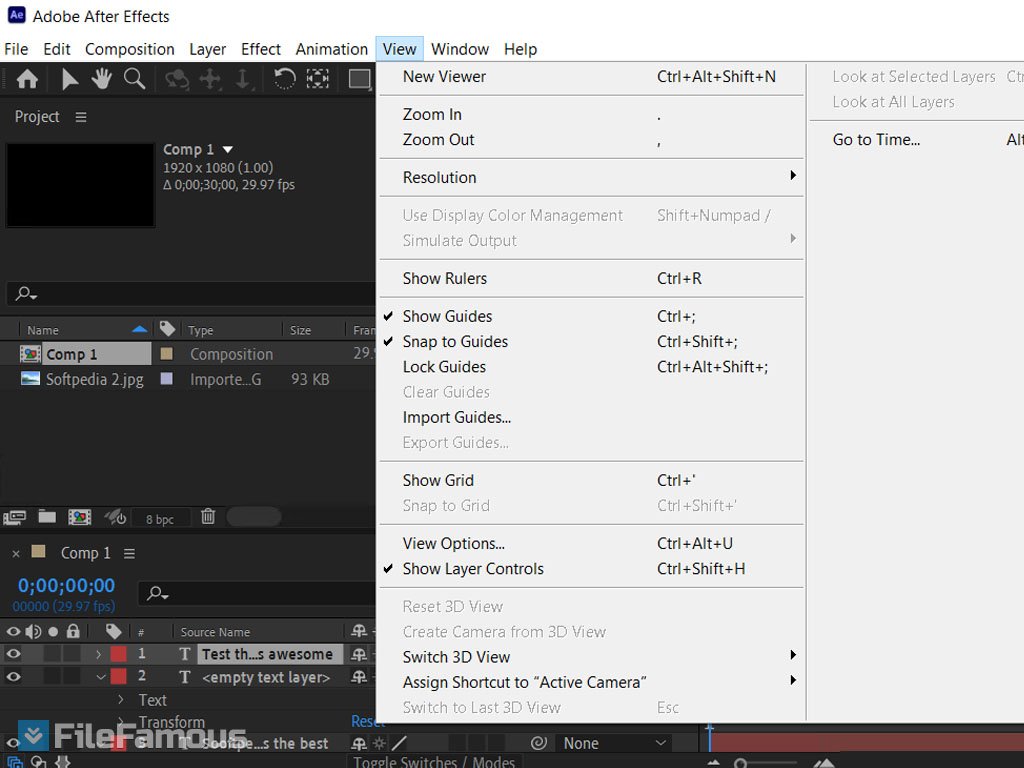
Task: Click the label tag header in timeline
Action: coord(113,631)
